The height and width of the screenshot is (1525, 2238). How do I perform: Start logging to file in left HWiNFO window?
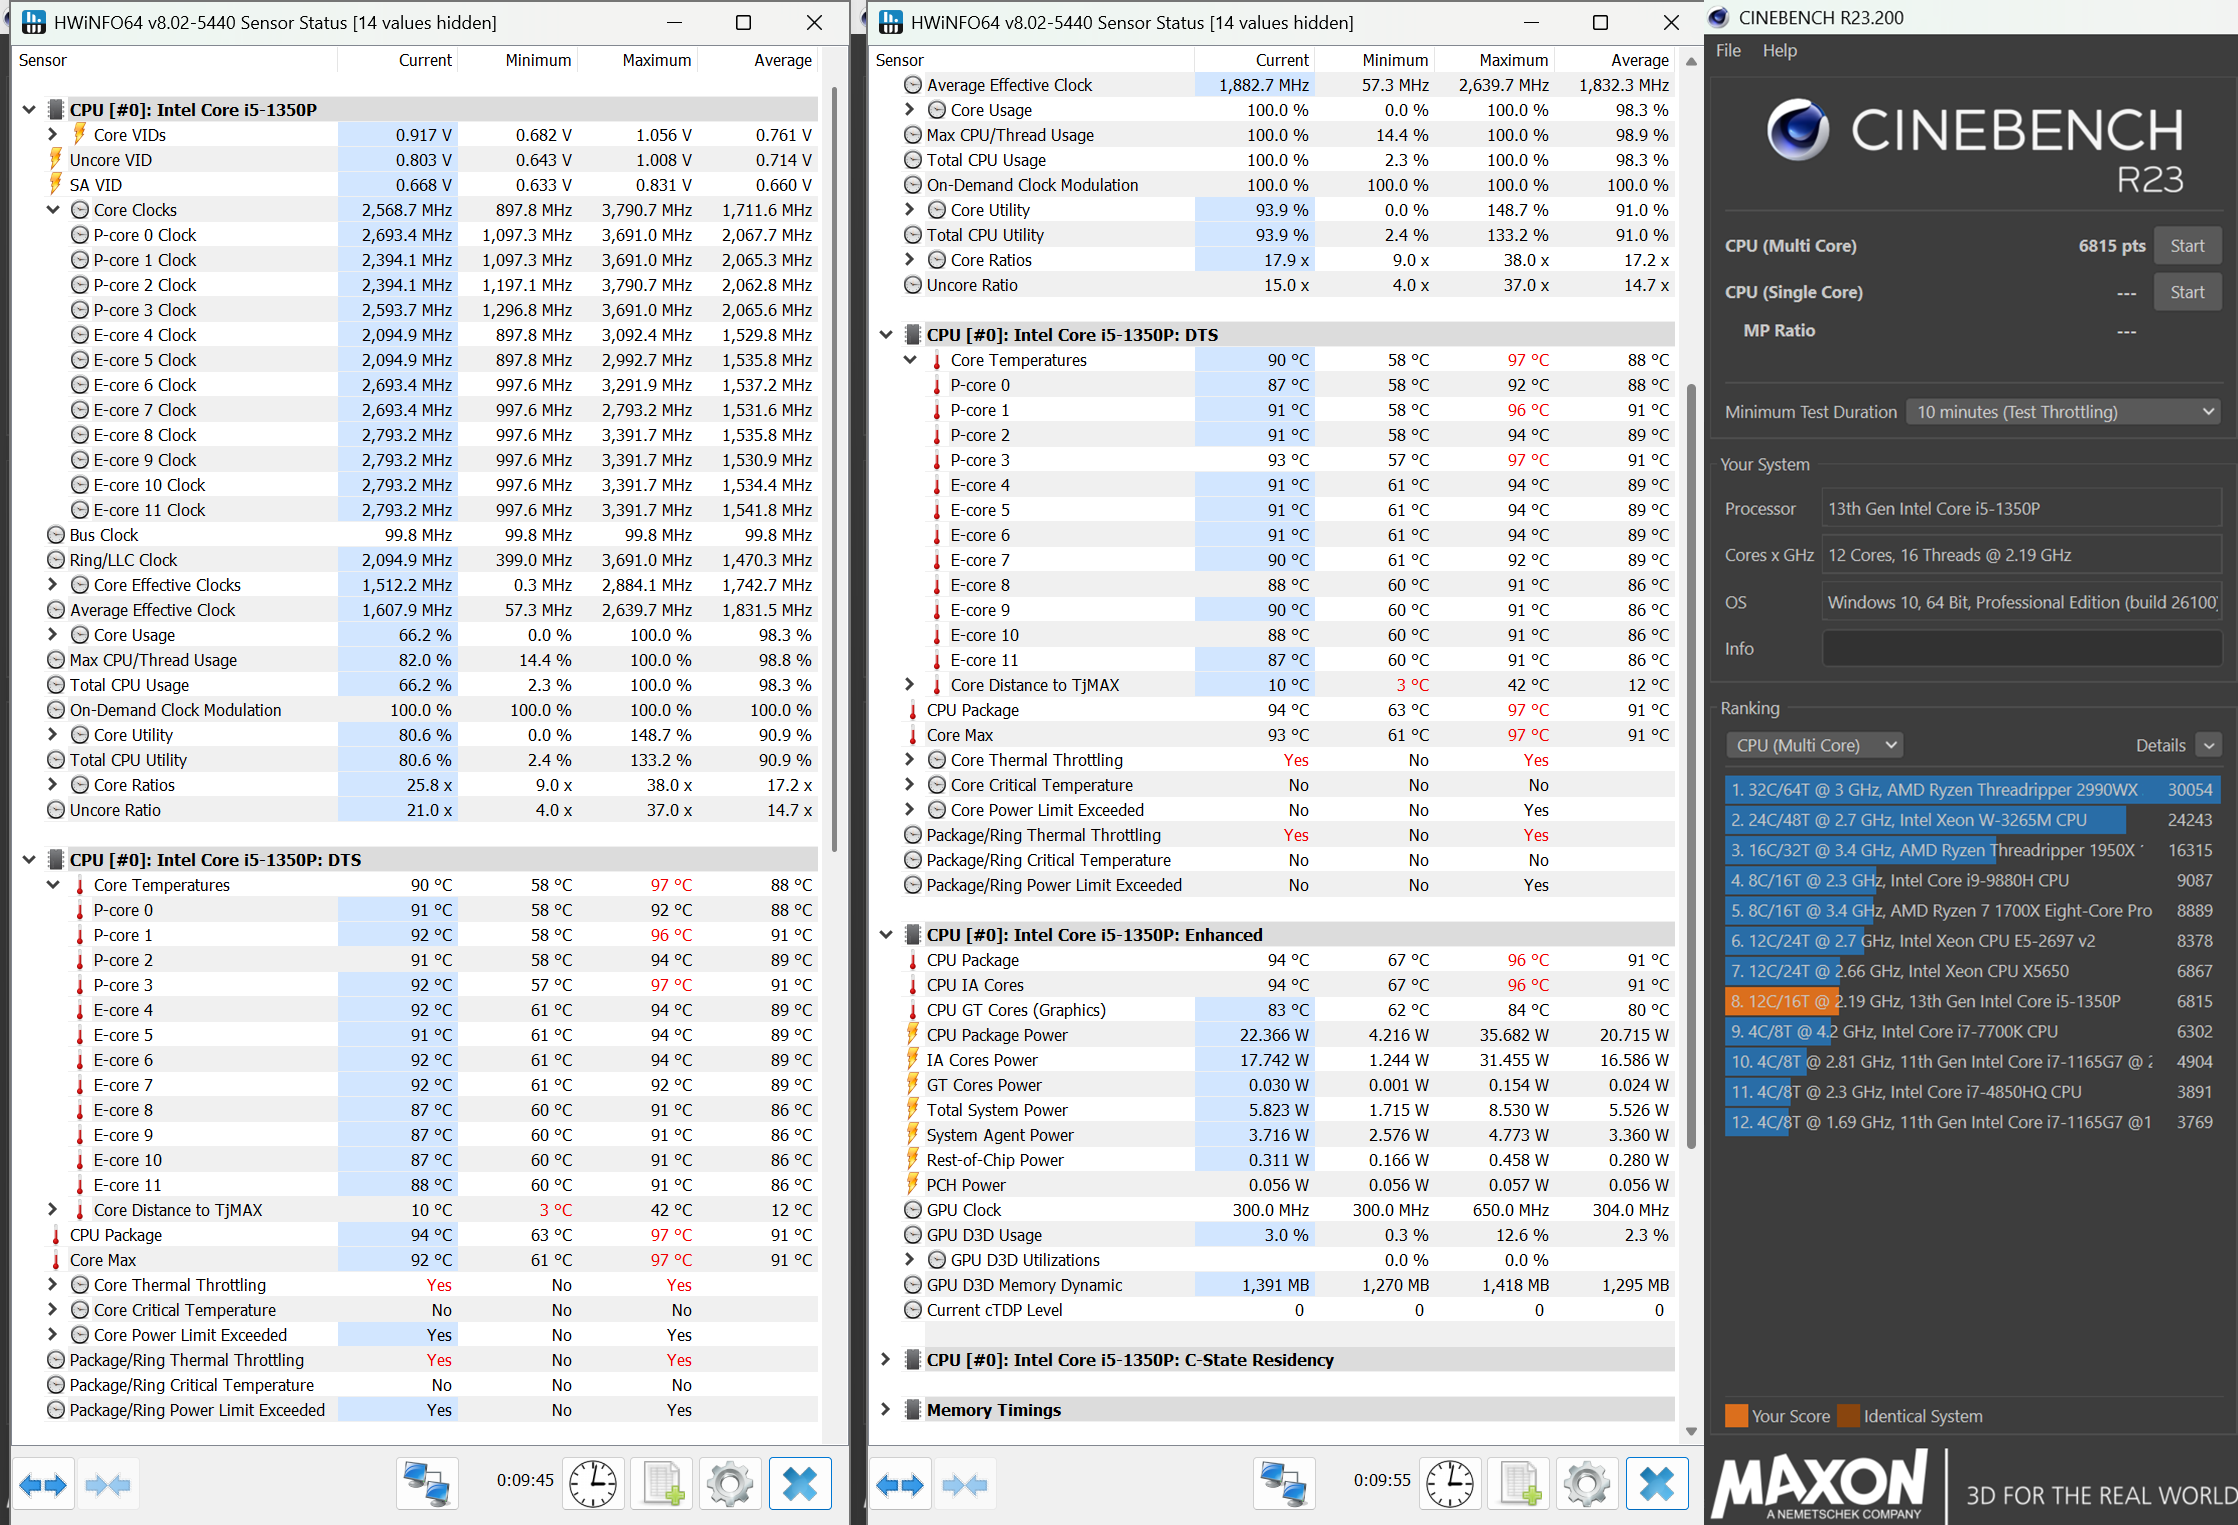point(662,1483)
